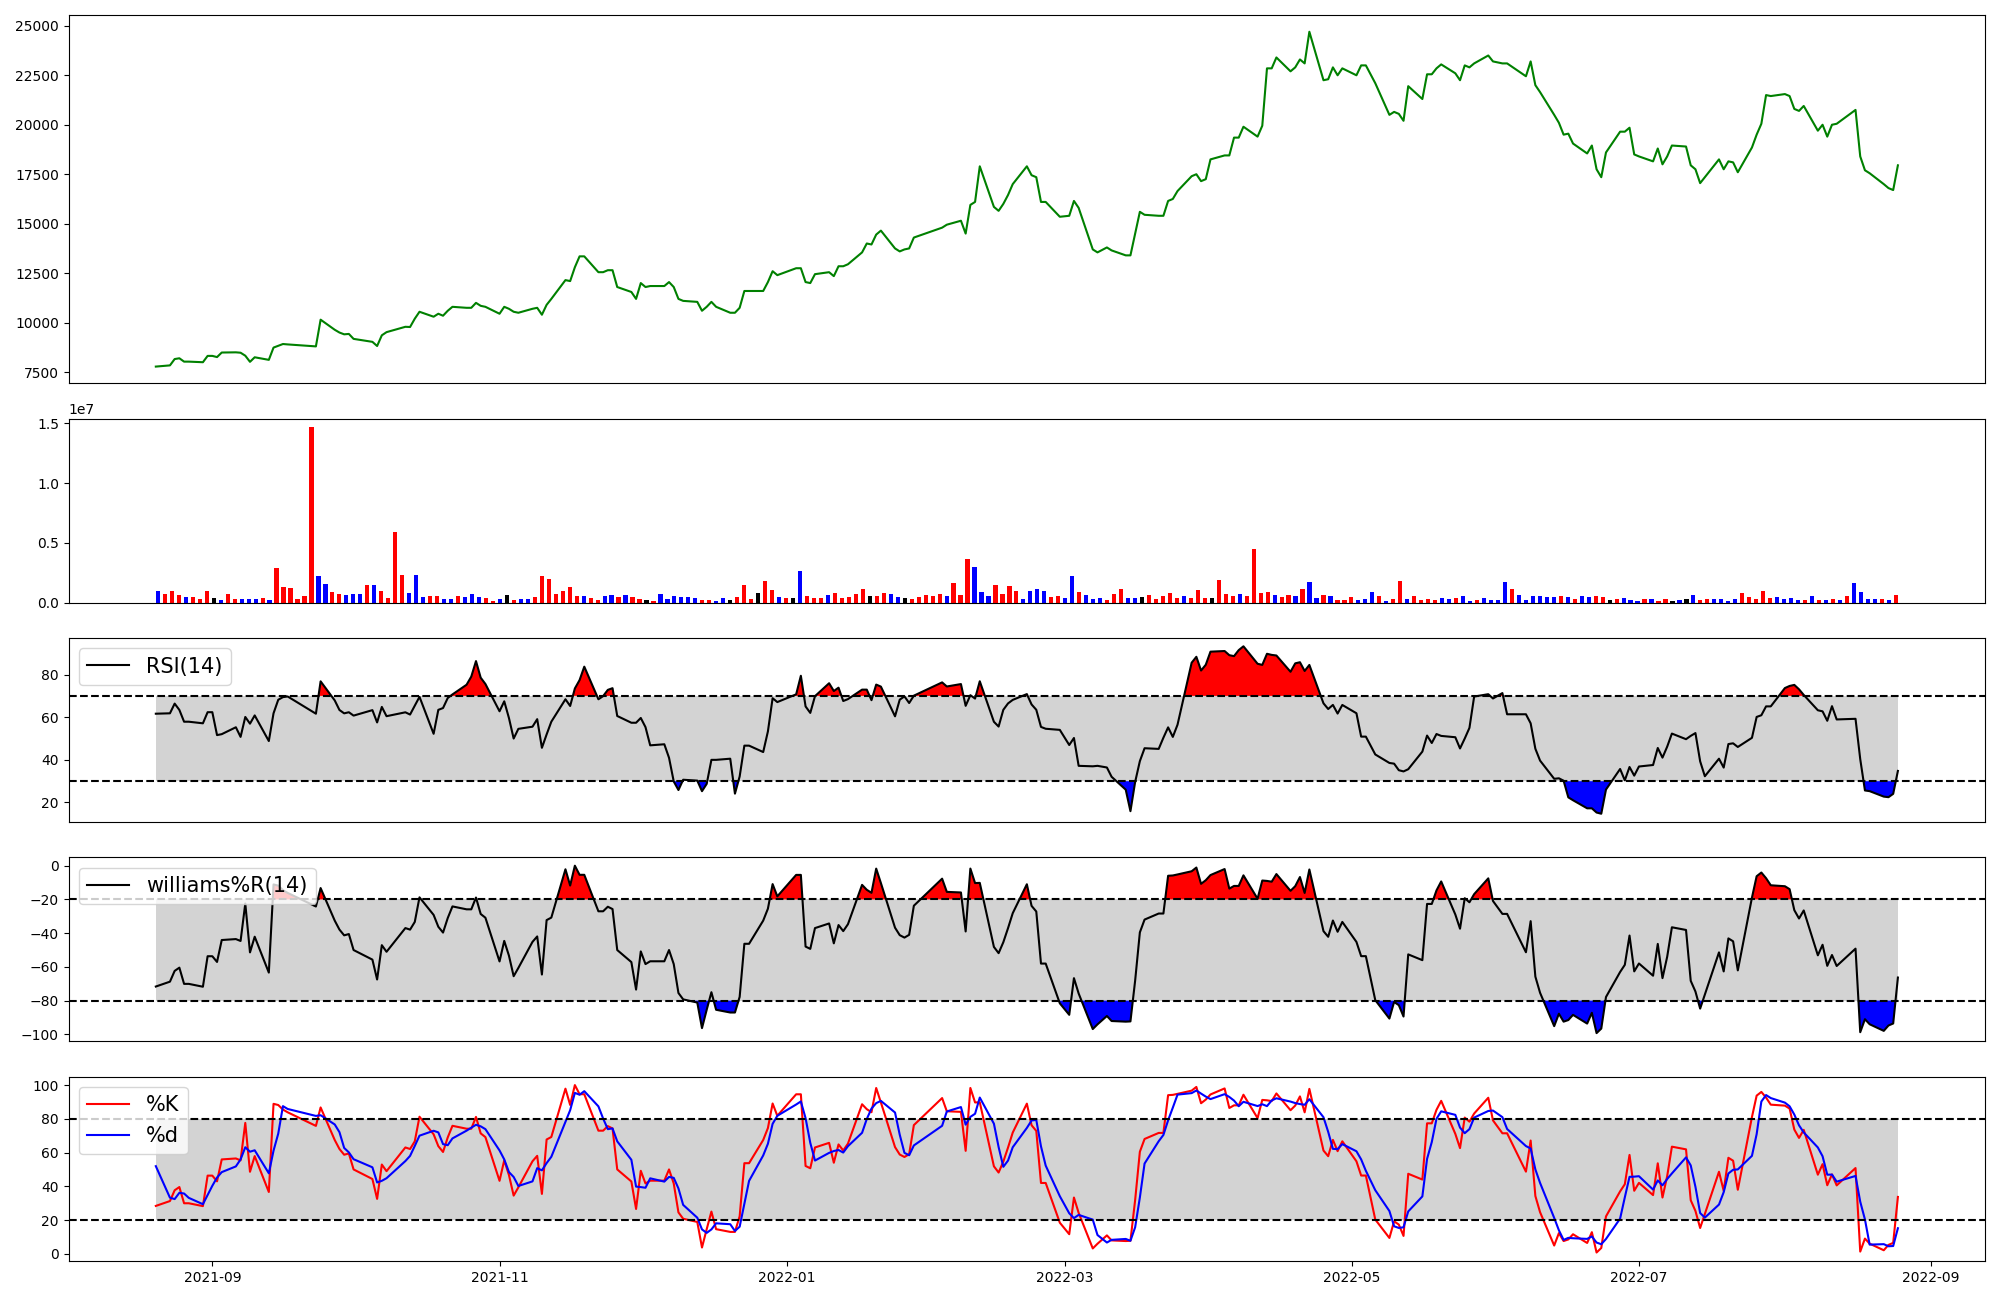Click the 2021-11 x-axis date label
The width and height of the screenshot is (2000, 1300).
(499, 1277)
